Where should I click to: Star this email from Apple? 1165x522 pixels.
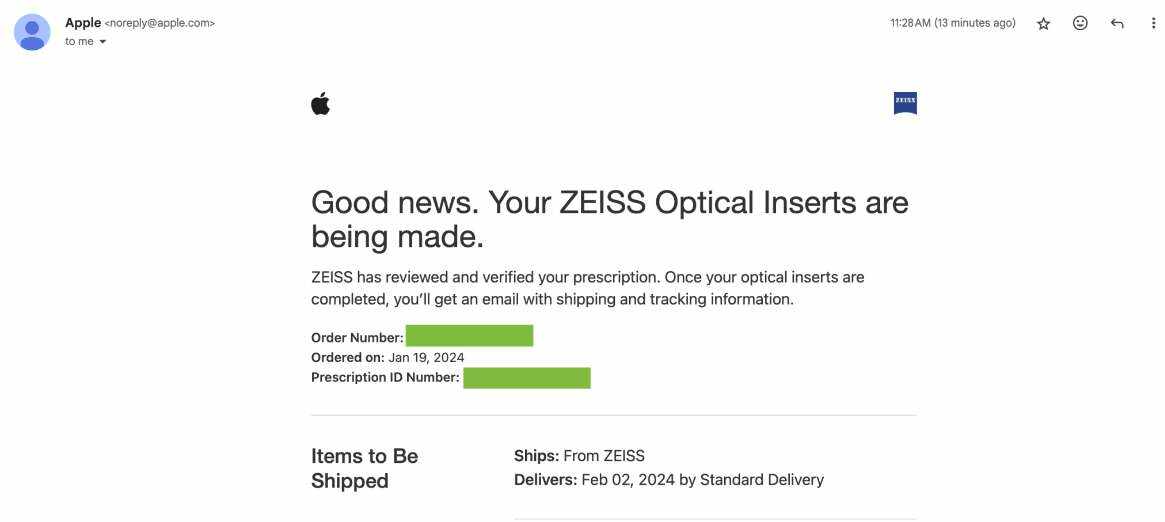[1043, 23]
